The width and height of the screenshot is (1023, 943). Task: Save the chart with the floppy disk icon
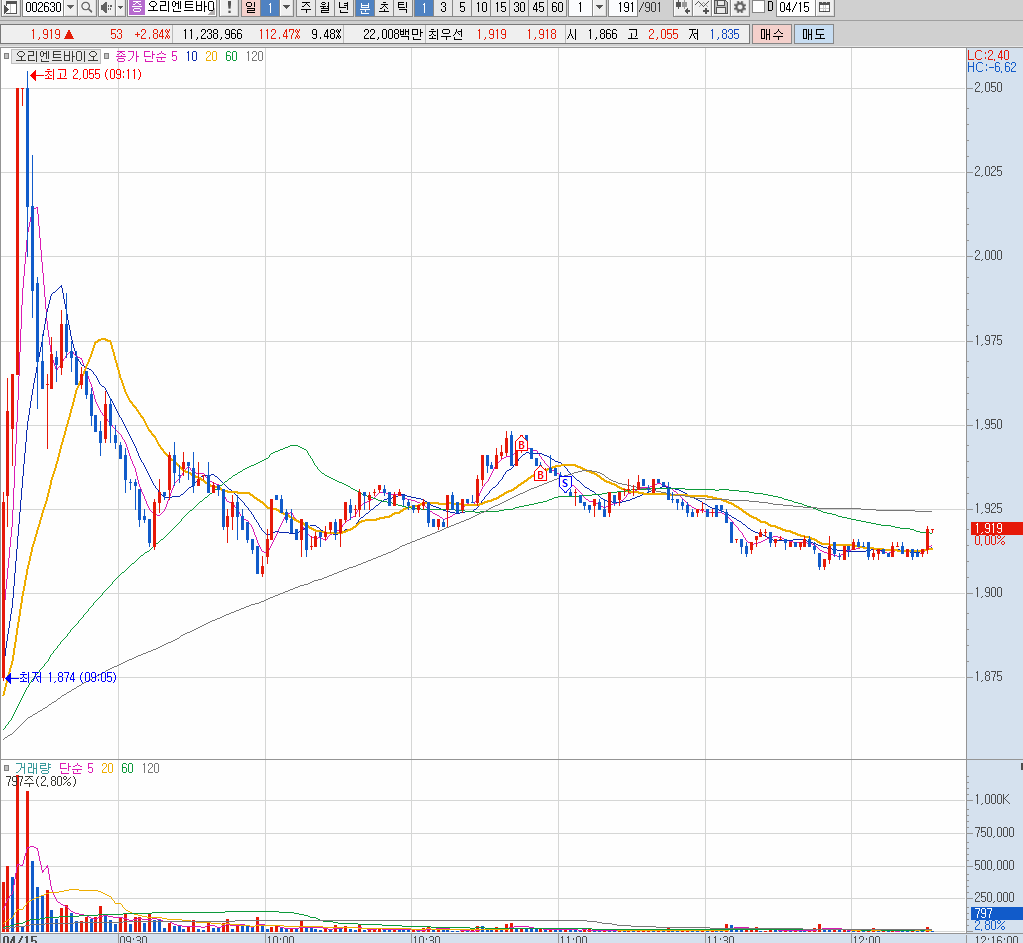720,8
